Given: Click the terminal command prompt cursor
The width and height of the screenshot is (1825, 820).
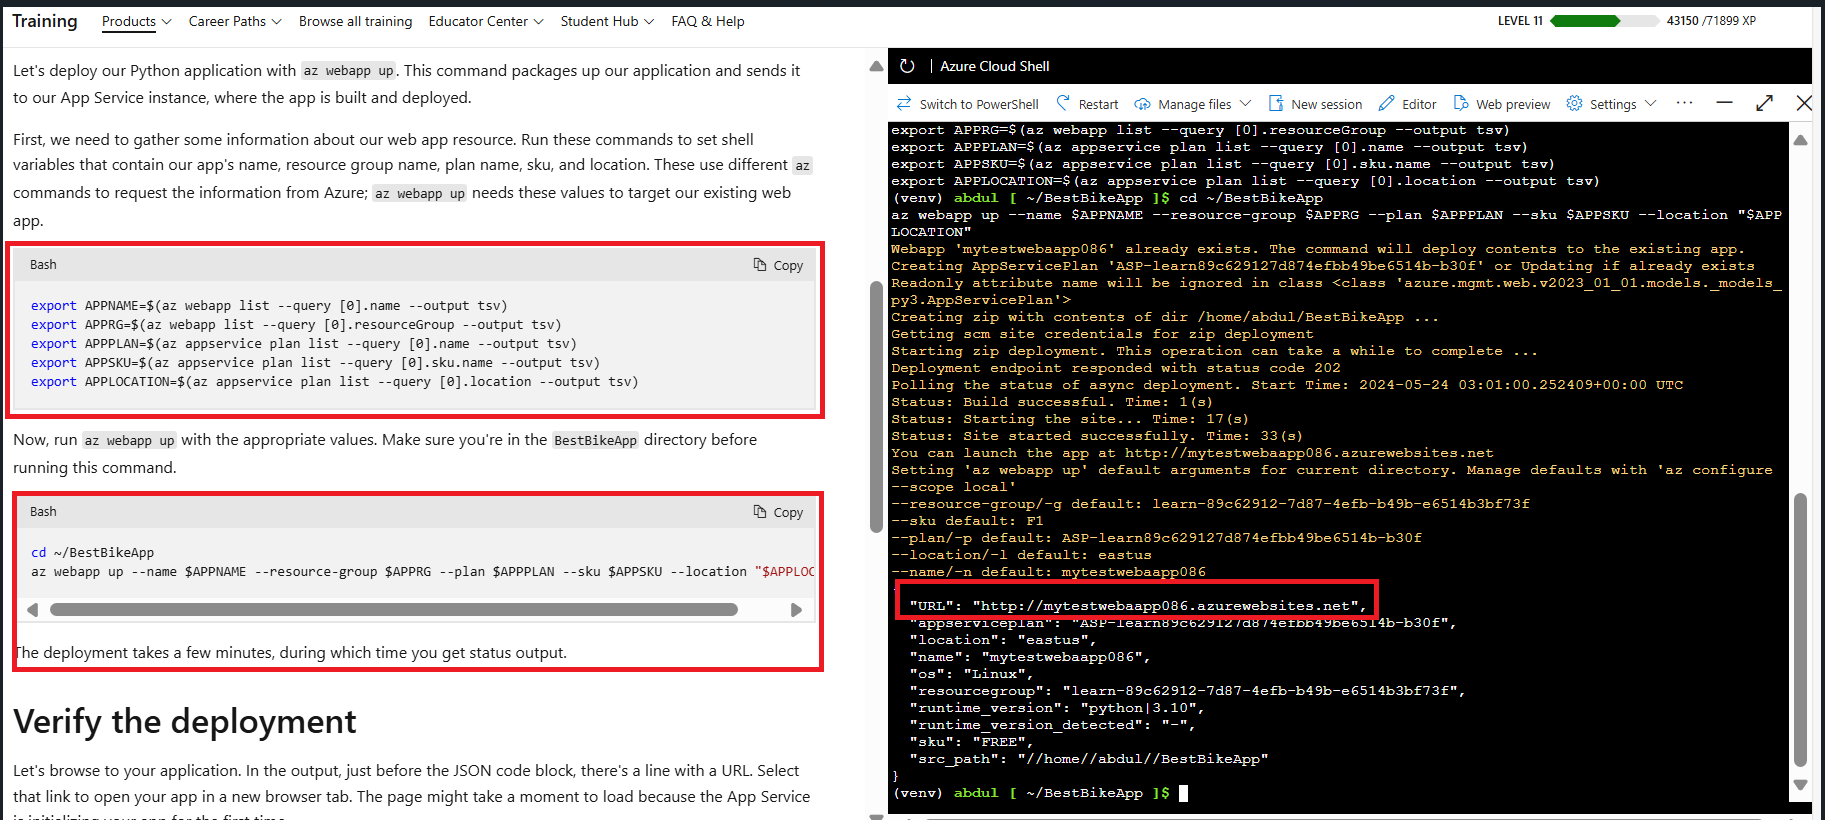Looking at the screenshot, I should click(1183, 793).
